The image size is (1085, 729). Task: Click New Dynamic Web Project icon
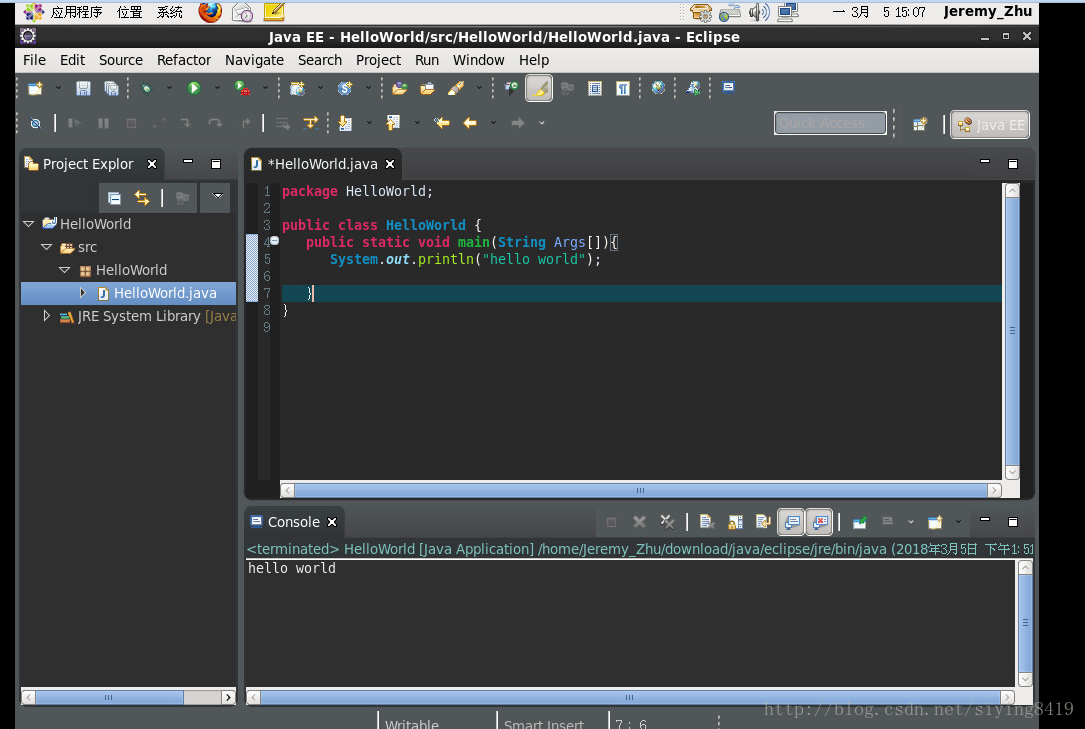pos(298,89)
